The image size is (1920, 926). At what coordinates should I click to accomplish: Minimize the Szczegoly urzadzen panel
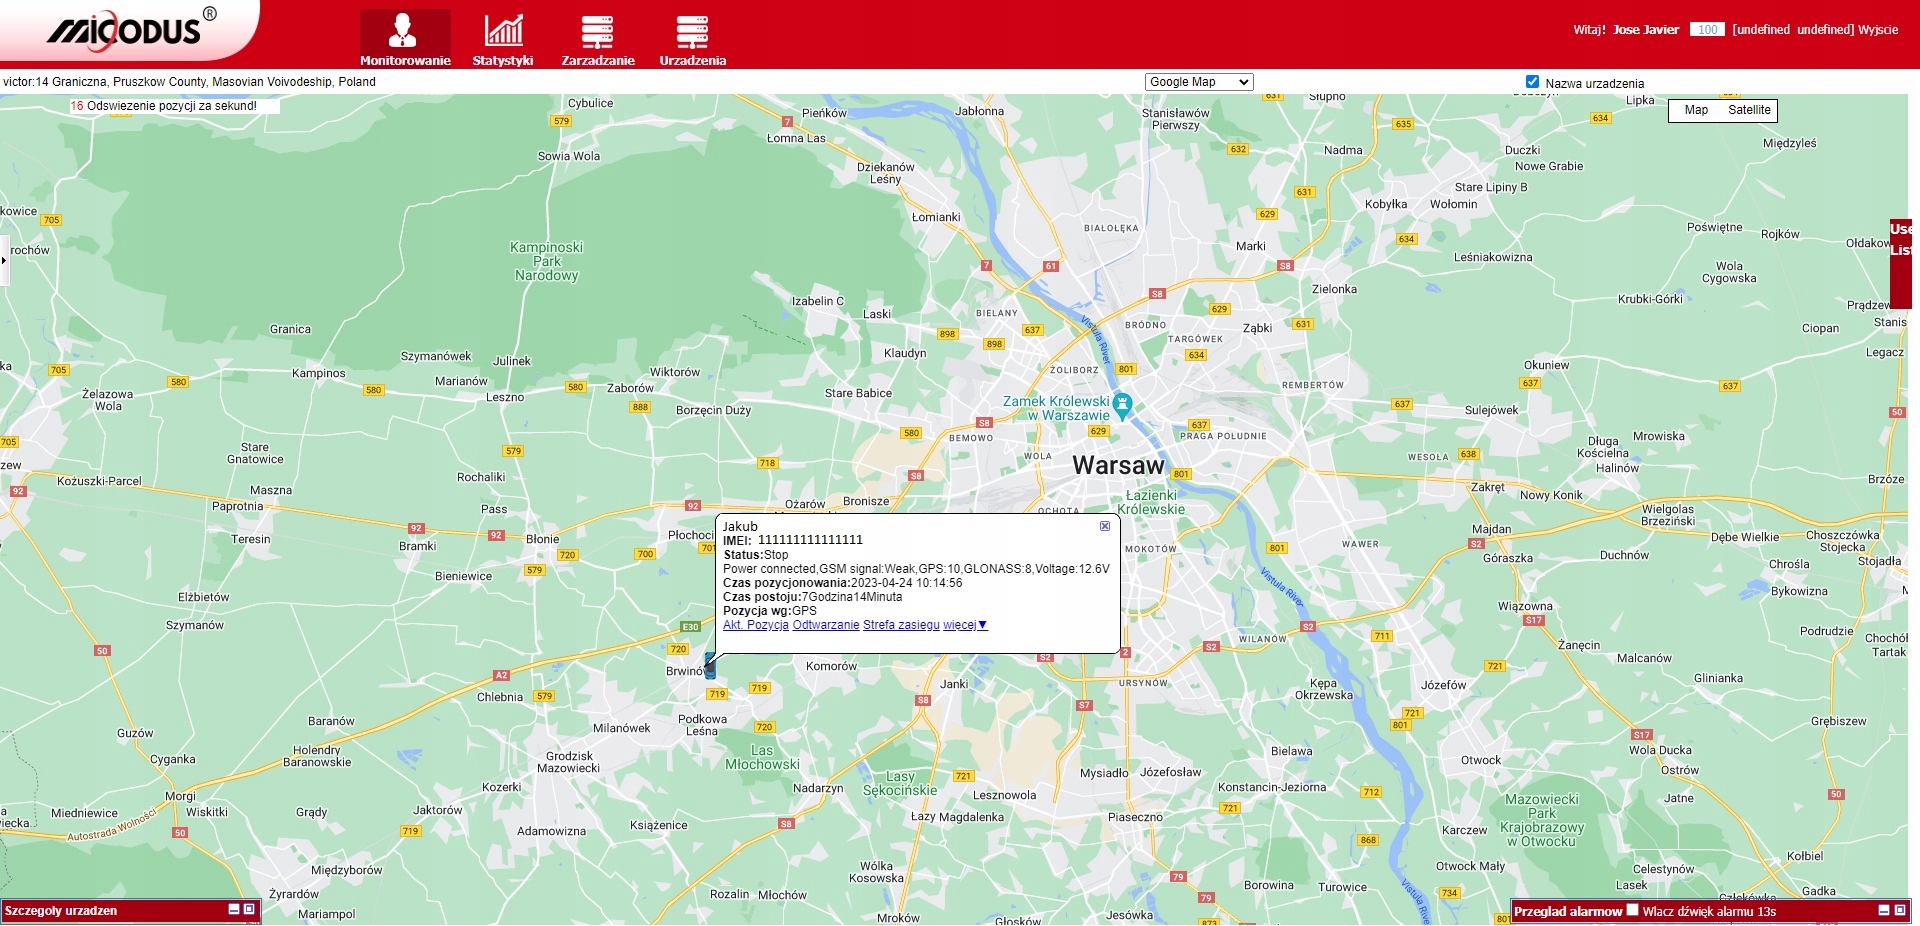click(x=234, y=910)
